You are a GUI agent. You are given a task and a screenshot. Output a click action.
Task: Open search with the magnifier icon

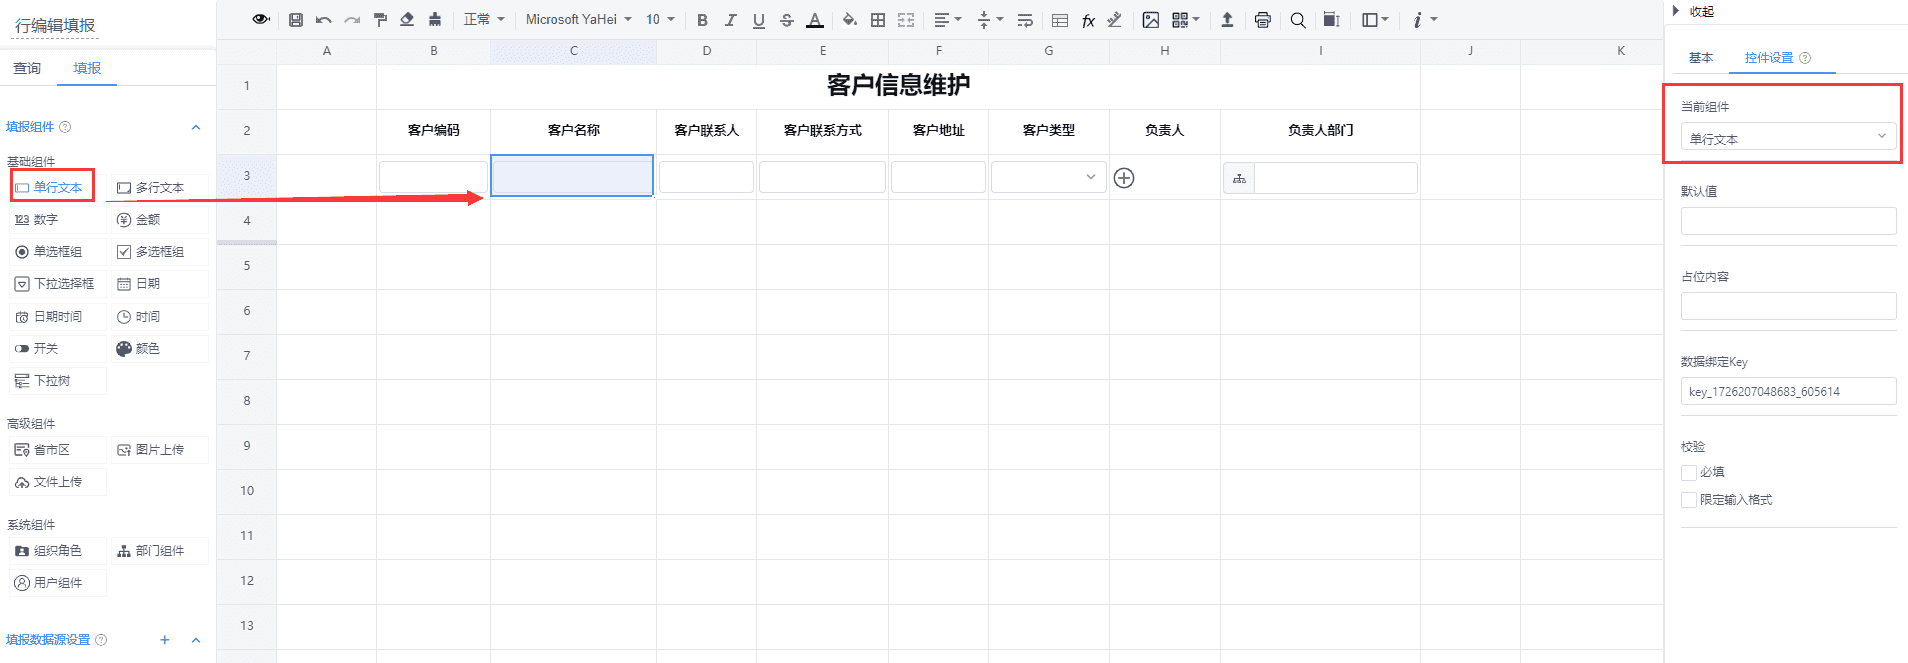[1298, 19]
